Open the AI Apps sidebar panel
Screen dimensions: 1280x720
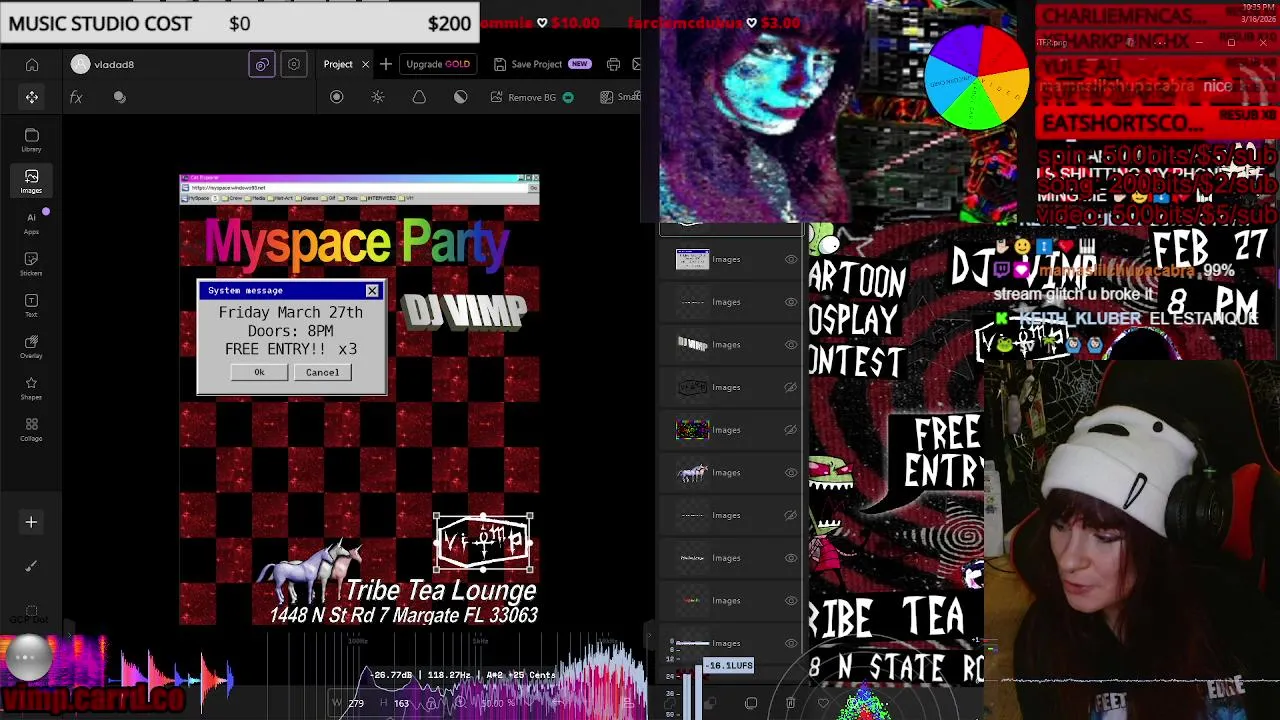click(x=31, y=223)
